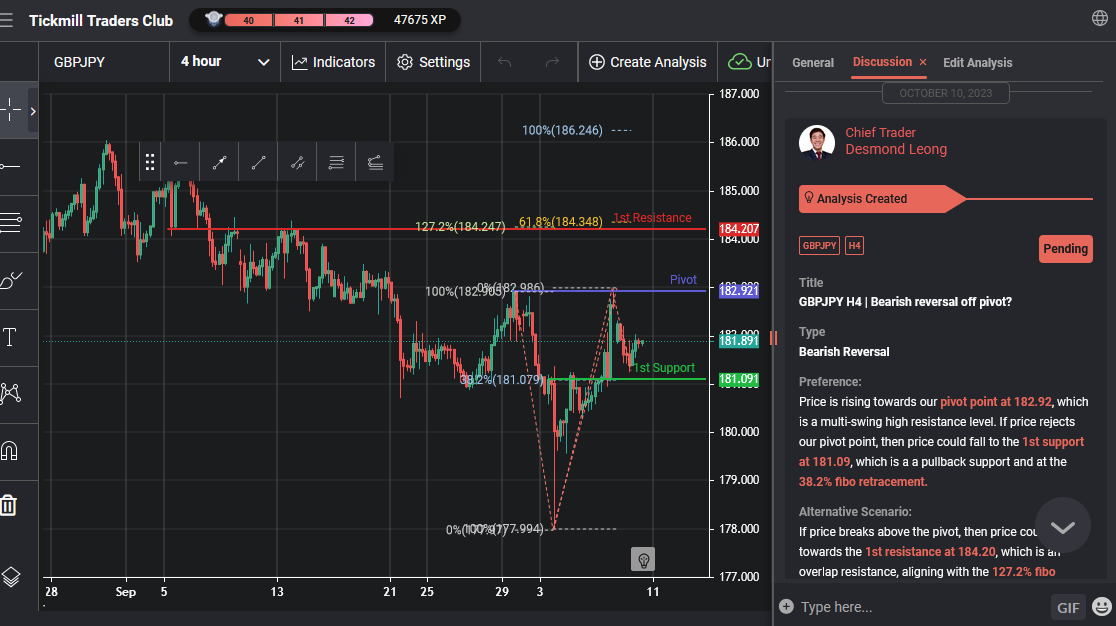Click the analysis lightbulb marker on chart
The image size is (1116, 626).
643,559
